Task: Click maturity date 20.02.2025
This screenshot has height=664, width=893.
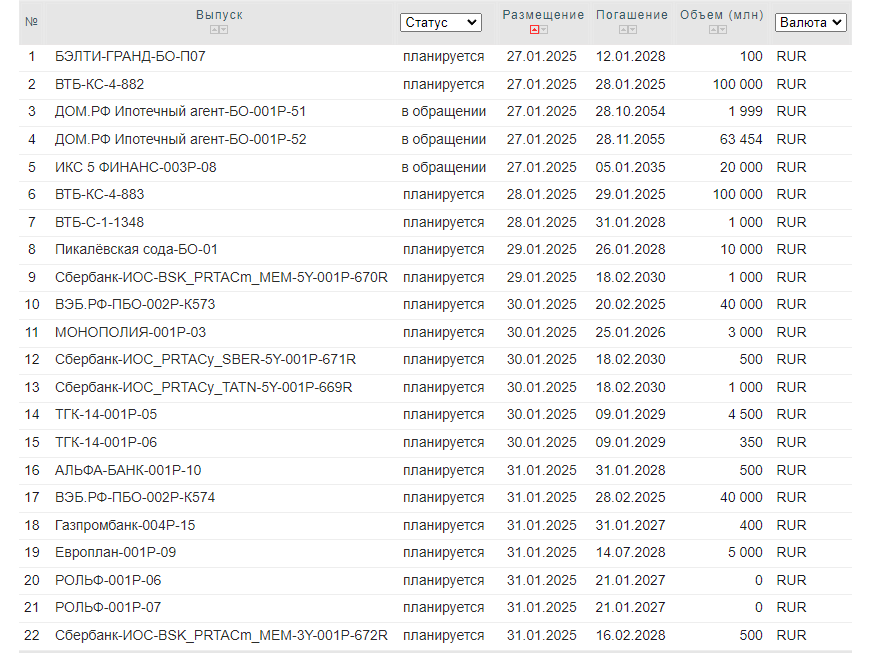Action: [630, 305]
